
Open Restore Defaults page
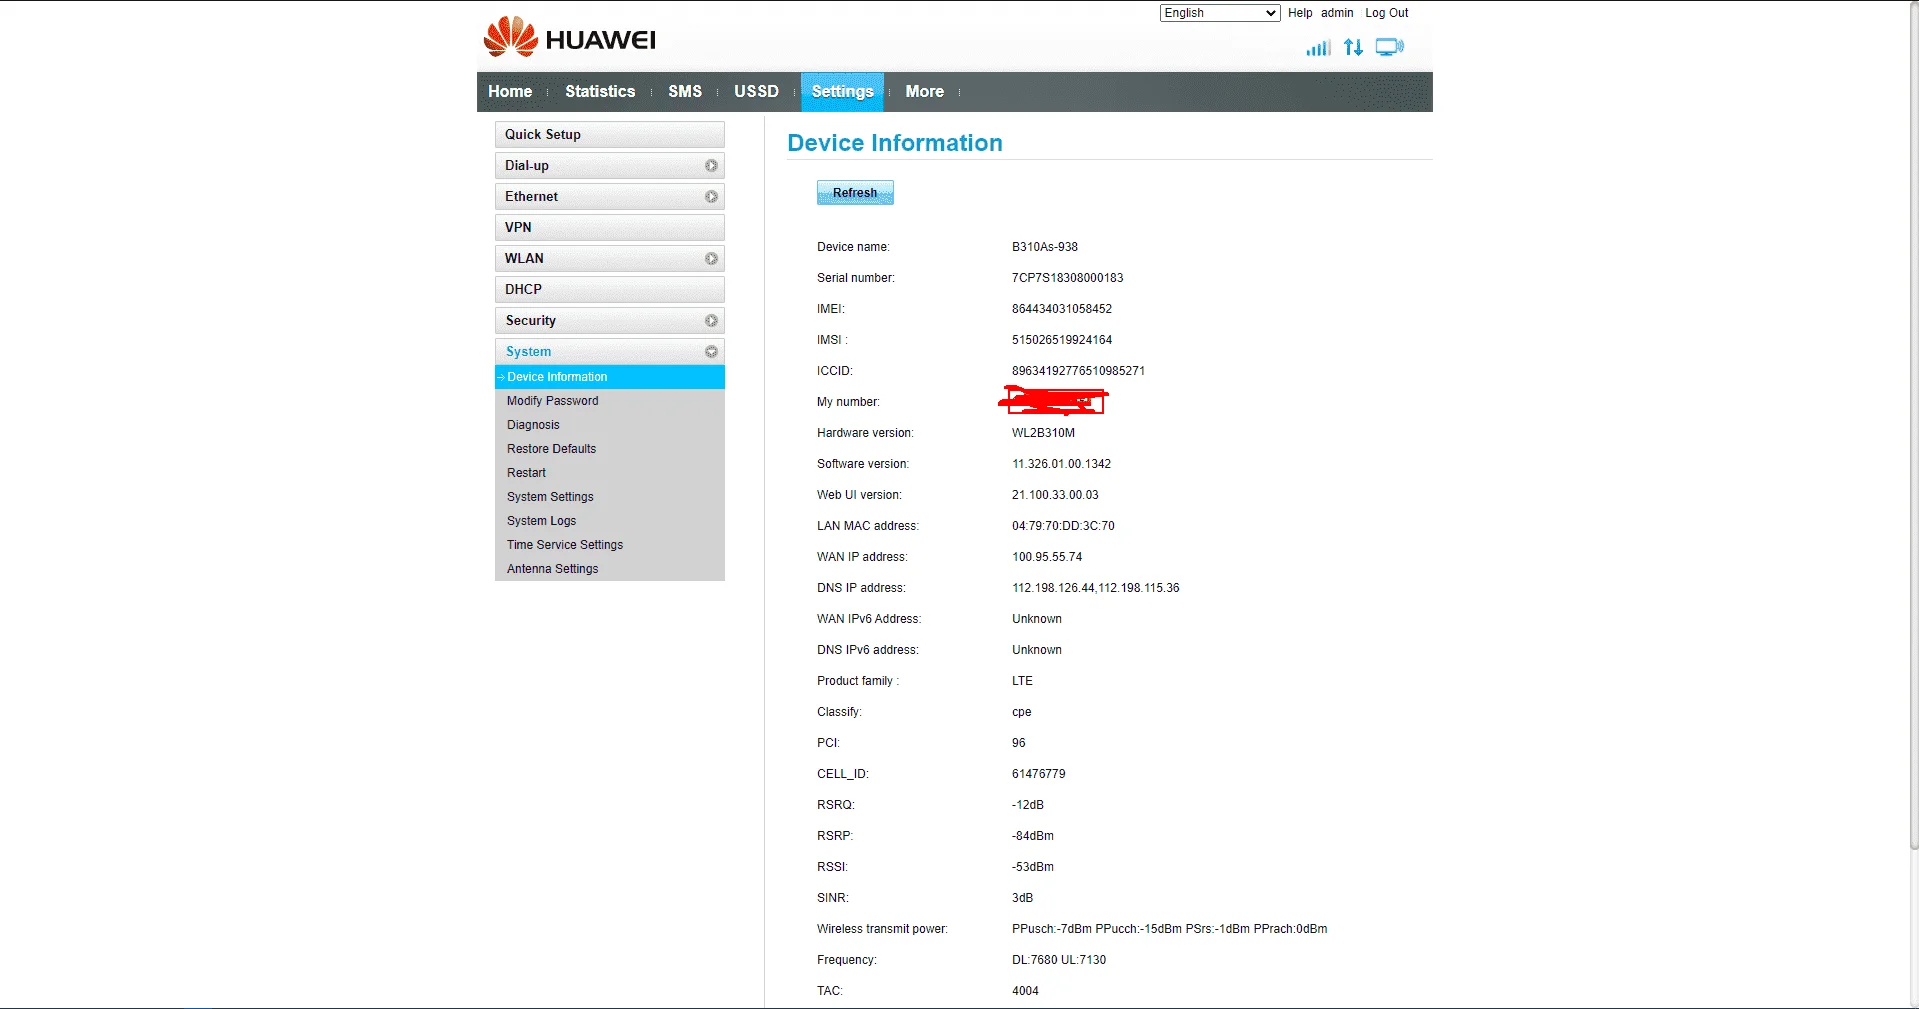551,449
